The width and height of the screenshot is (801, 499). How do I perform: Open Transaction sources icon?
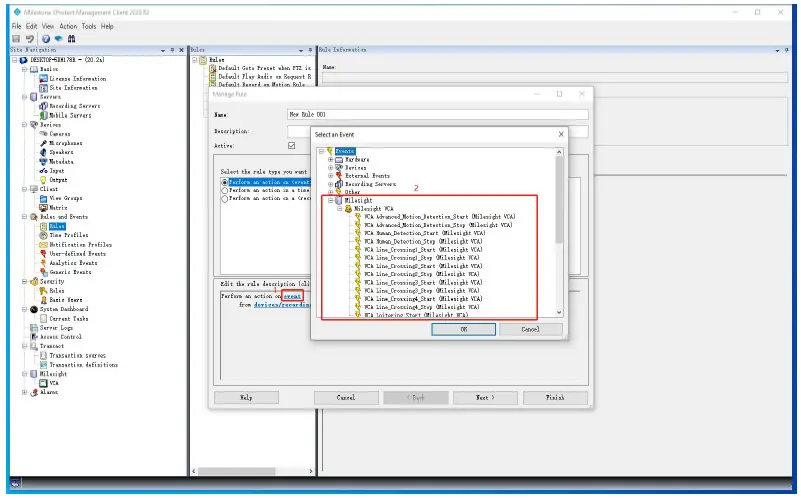[43, 355]
